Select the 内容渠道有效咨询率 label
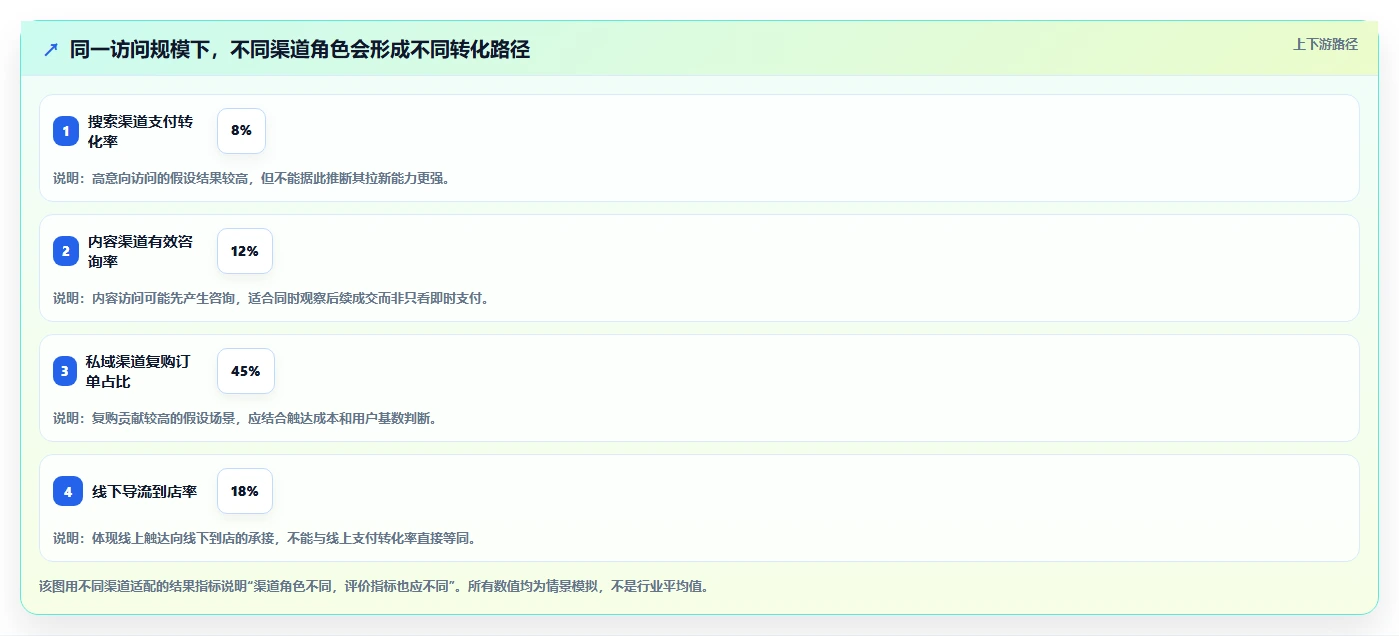The width and height of the screenshot is (1399, 636). 141,251
